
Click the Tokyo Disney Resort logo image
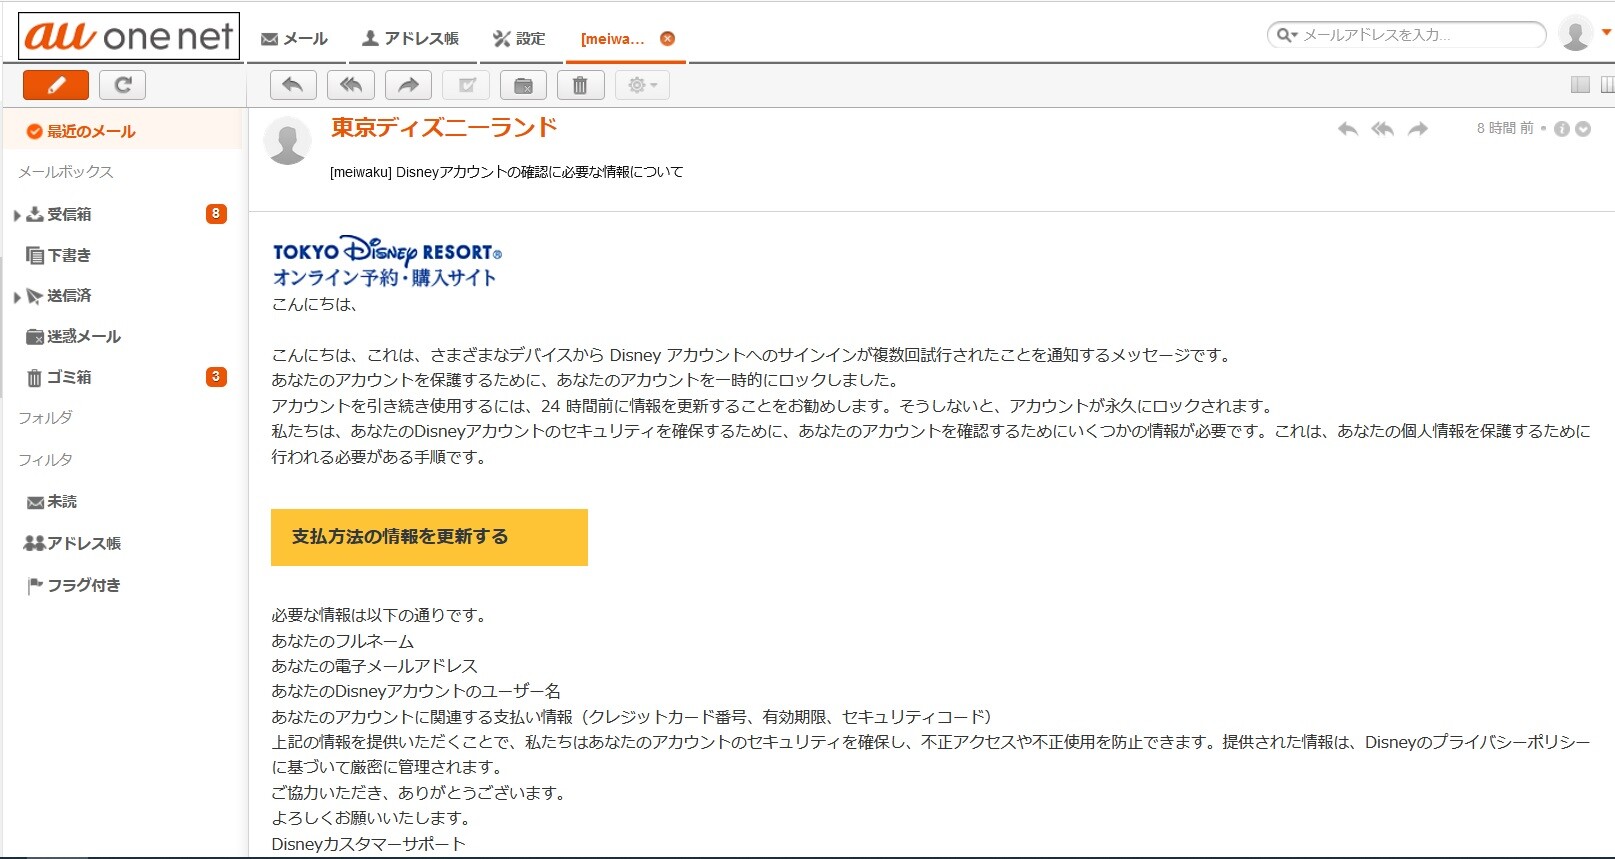387,262
